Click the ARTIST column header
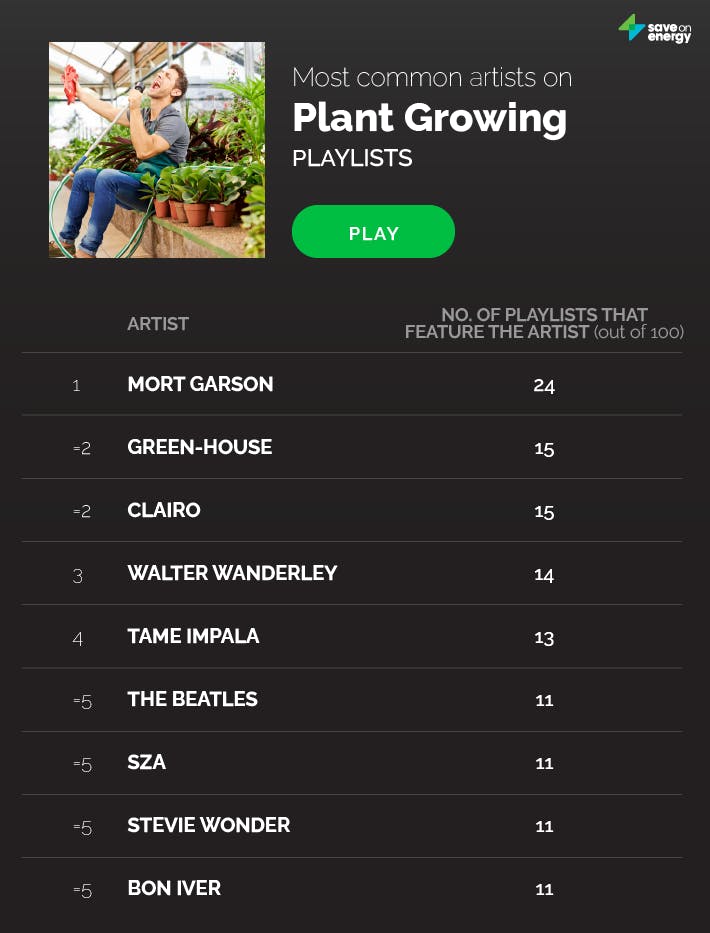710x933 pixels. (158, 324)
